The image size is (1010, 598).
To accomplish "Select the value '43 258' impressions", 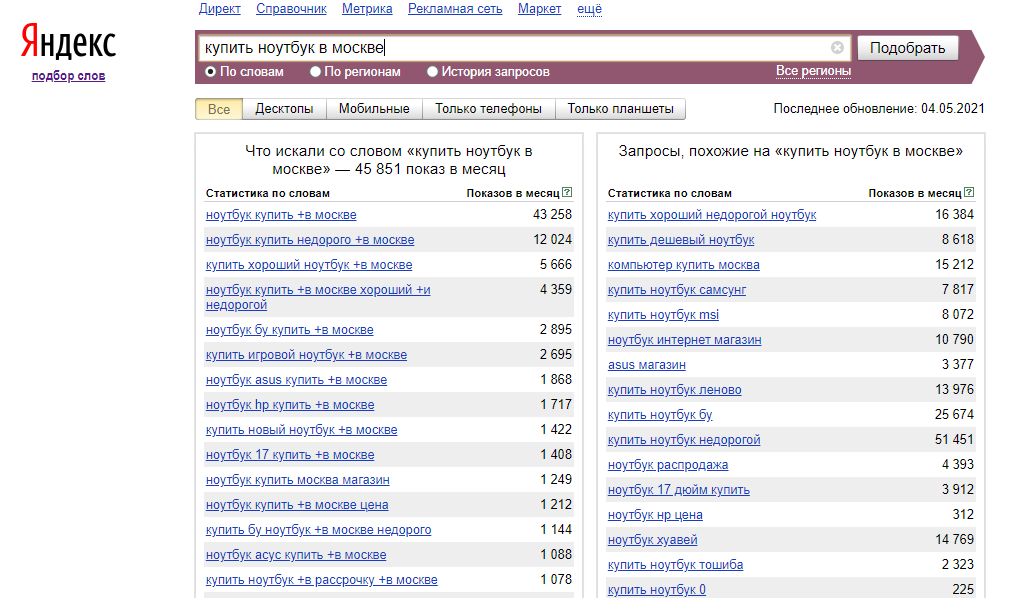I will pyautogui.click(x=552, y=215).
